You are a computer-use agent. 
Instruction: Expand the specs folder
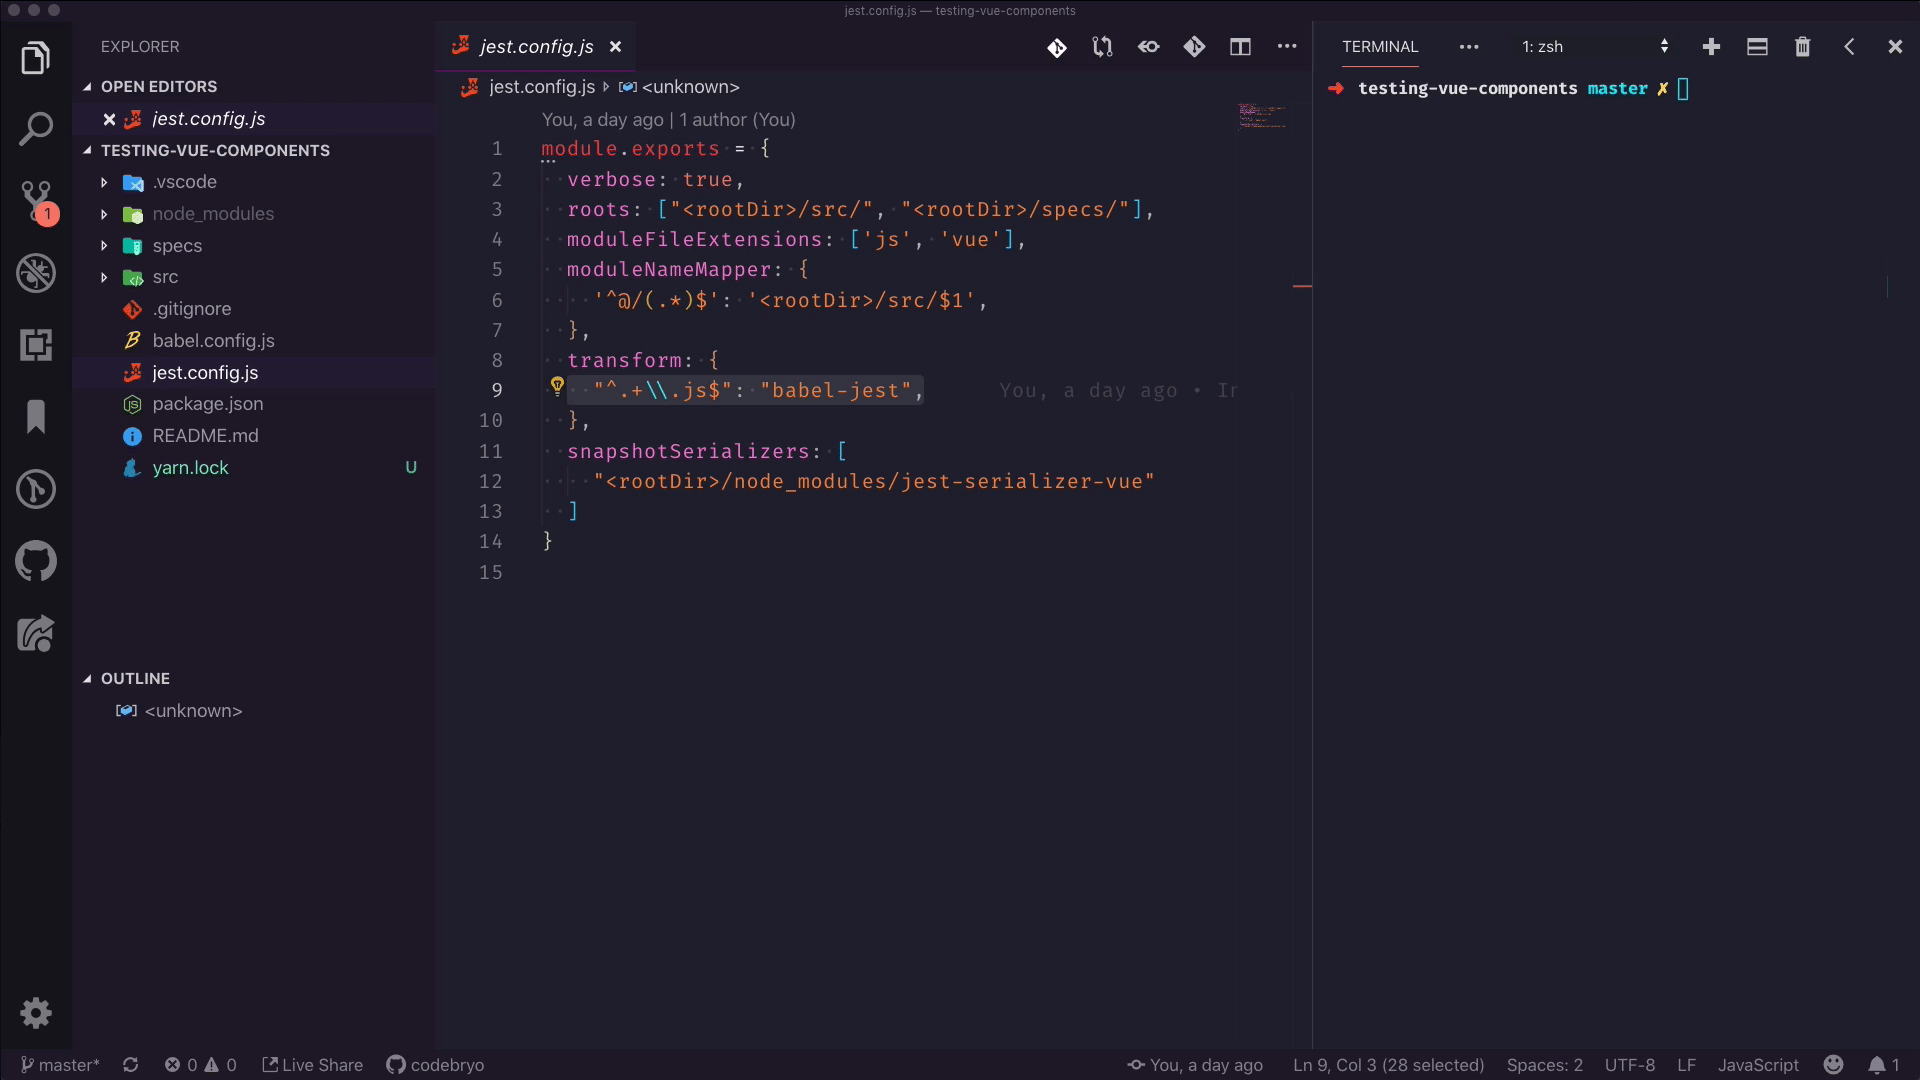click(x=176, y=246)
